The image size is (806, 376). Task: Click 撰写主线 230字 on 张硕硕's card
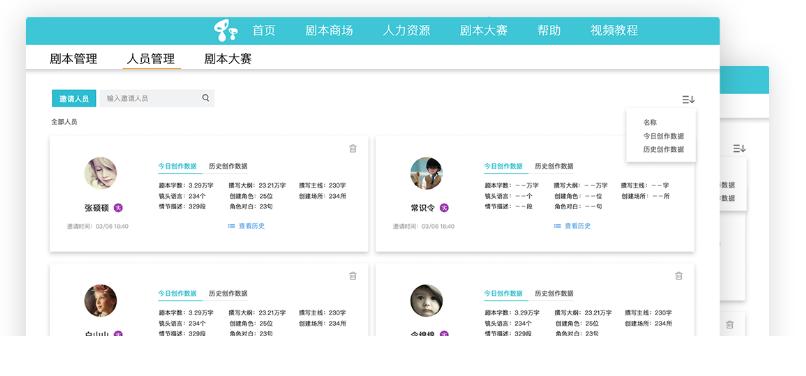point(322,185)
